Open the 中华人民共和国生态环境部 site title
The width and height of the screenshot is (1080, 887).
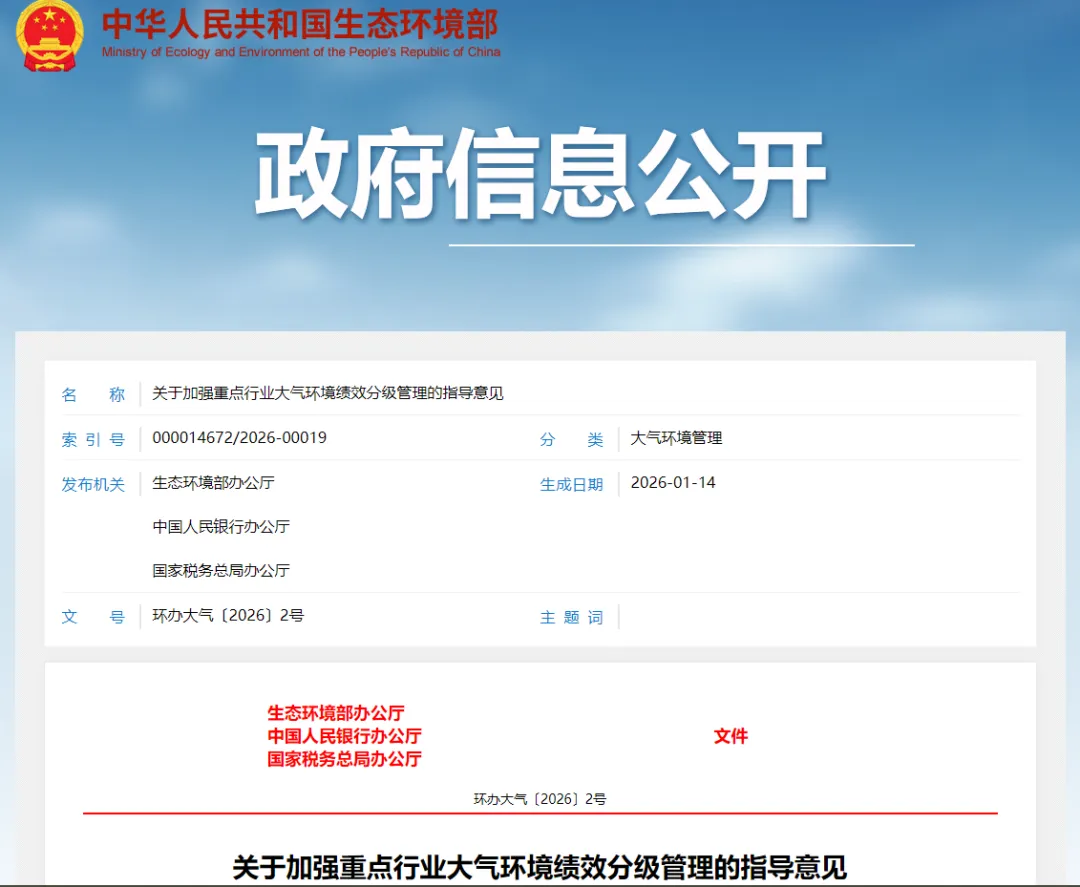pos(300,23)
